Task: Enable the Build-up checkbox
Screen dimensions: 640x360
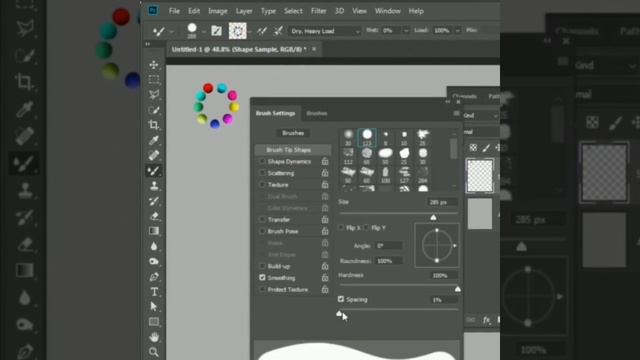Action: [x=262, y=266]
